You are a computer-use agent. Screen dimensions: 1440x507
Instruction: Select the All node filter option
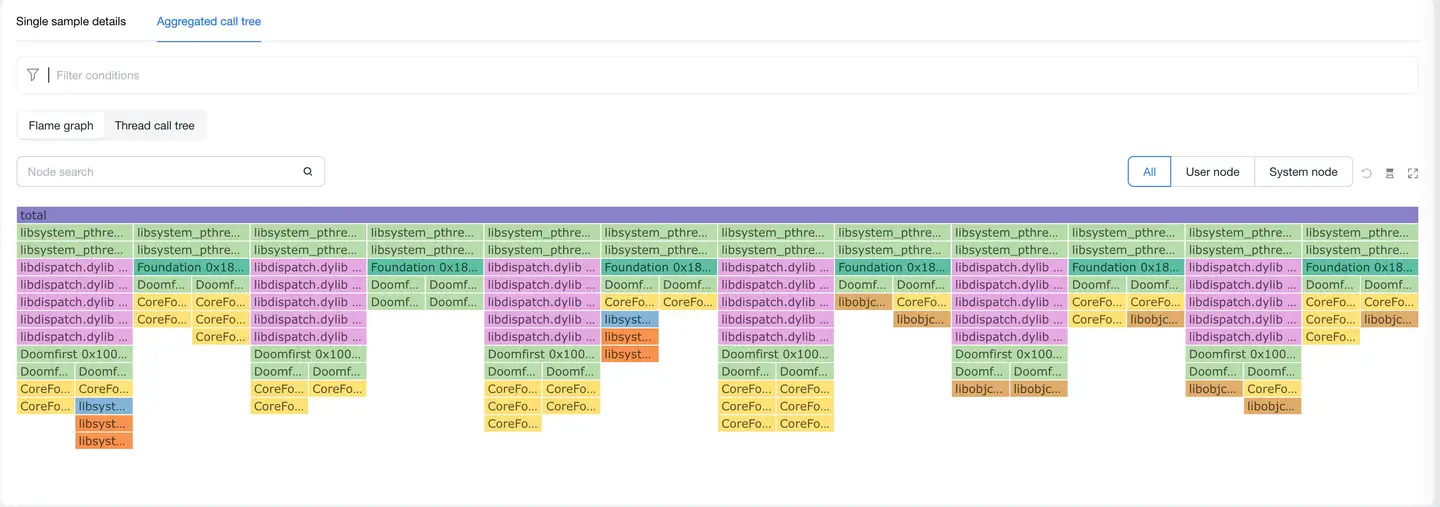point(1149,172)
